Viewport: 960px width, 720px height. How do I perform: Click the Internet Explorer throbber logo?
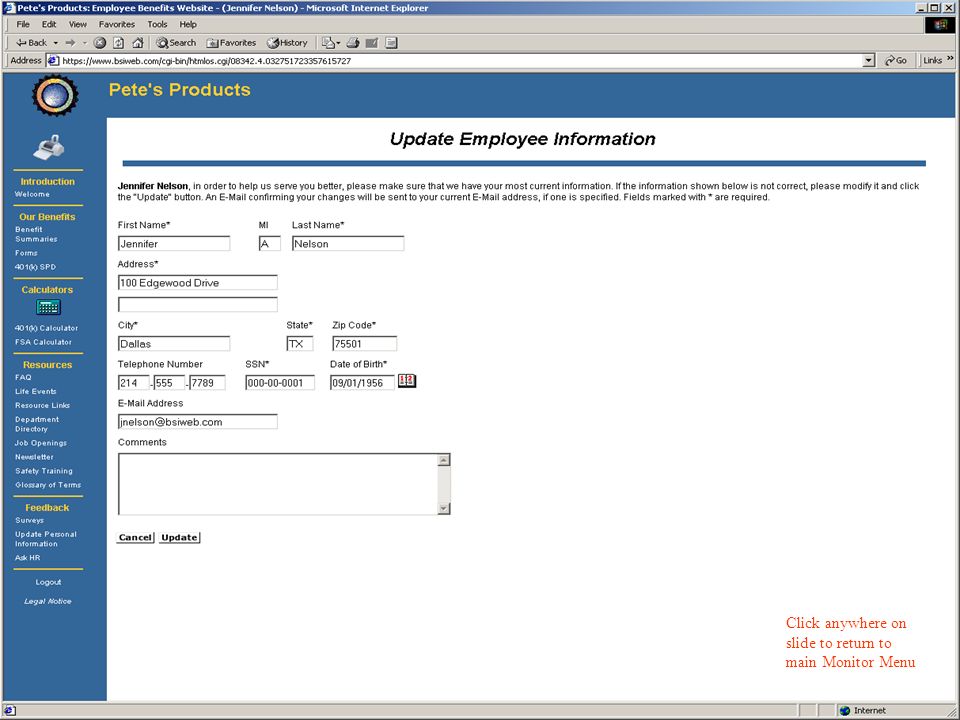pos(941,24)
